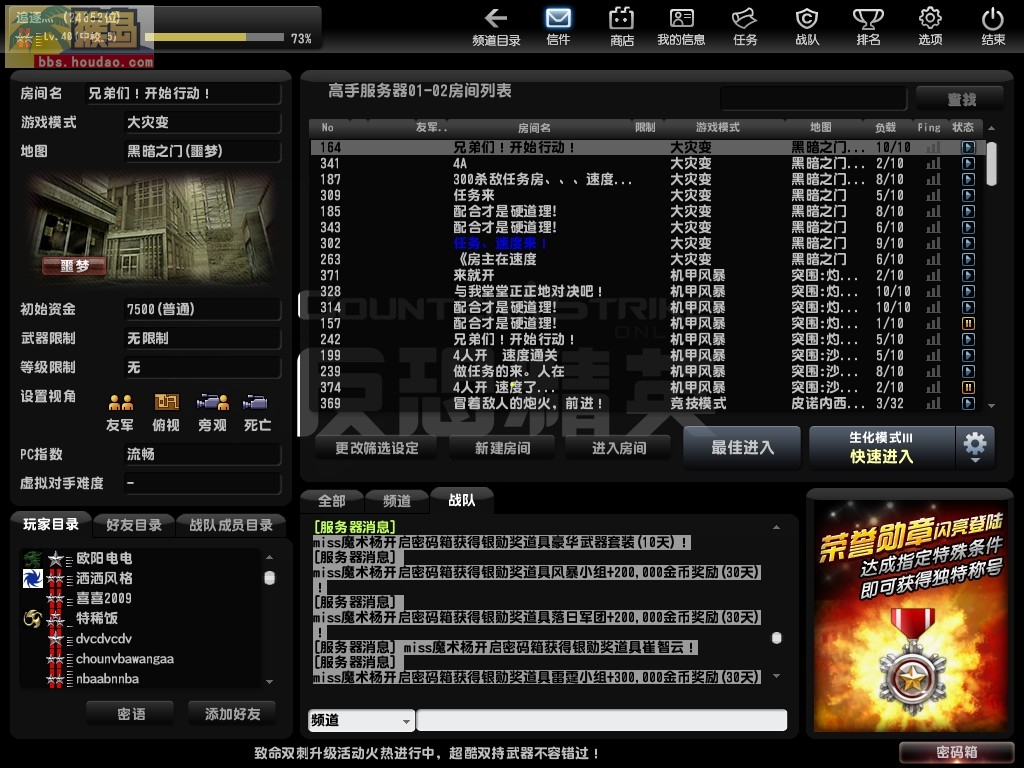Click Enter room (进入房间) button
The image size is (1024, 768).
618,448
